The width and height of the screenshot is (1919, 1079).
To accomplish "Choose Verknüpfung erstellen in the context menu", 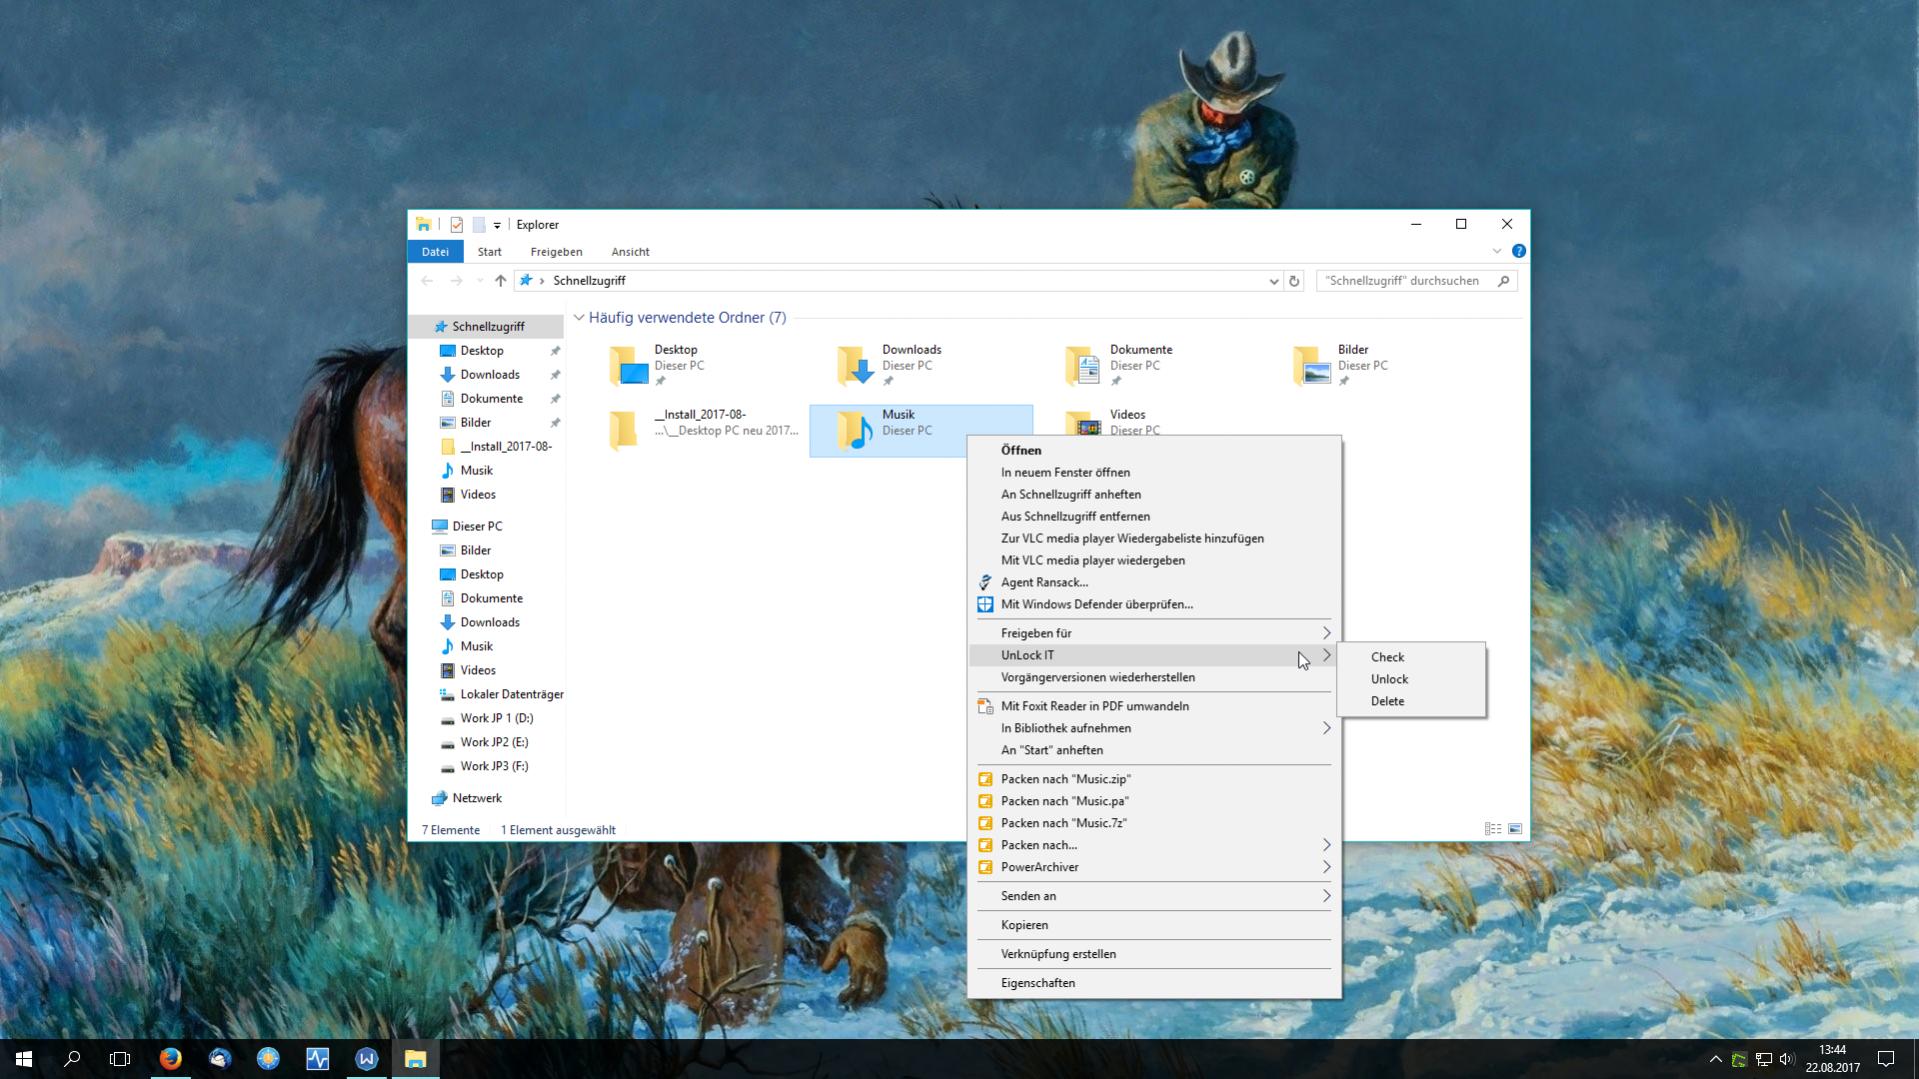I will pos(1155,954).
